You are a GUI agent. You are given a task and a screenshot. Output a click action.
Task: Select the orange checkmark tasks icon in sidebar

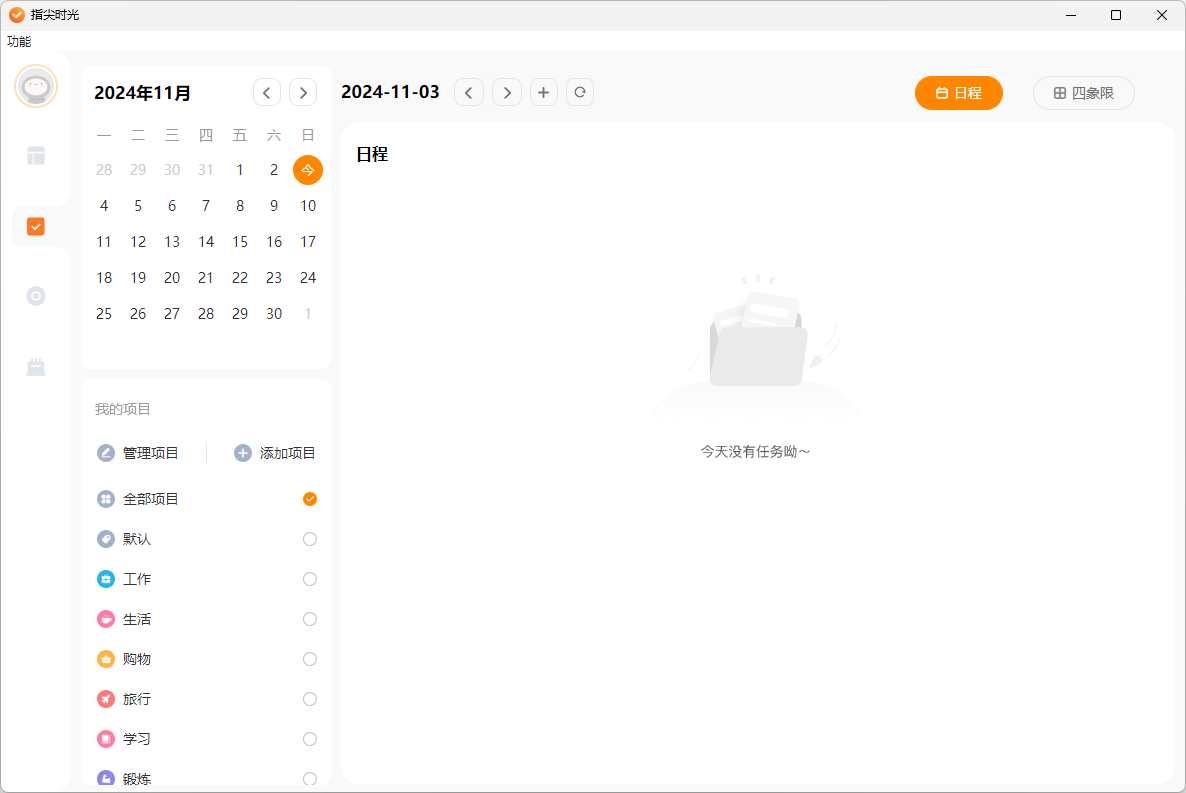pyautogui.click(x=36, y=226)
